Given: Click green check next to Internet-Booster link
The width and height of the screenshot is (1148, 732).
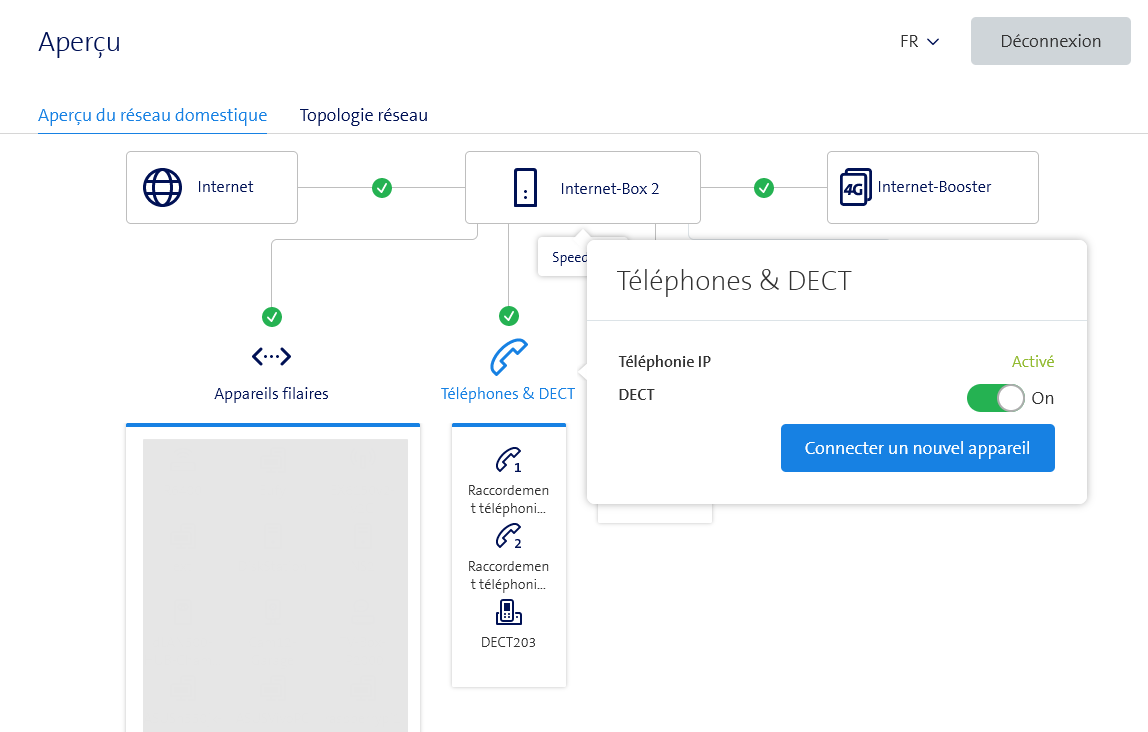Looking at the screenshot, I should pyautogui.click(x=764, y=187).
